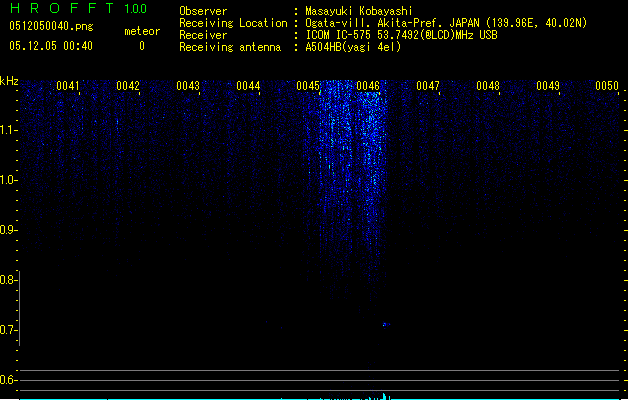Select the file name 0512050040.png

51,26
